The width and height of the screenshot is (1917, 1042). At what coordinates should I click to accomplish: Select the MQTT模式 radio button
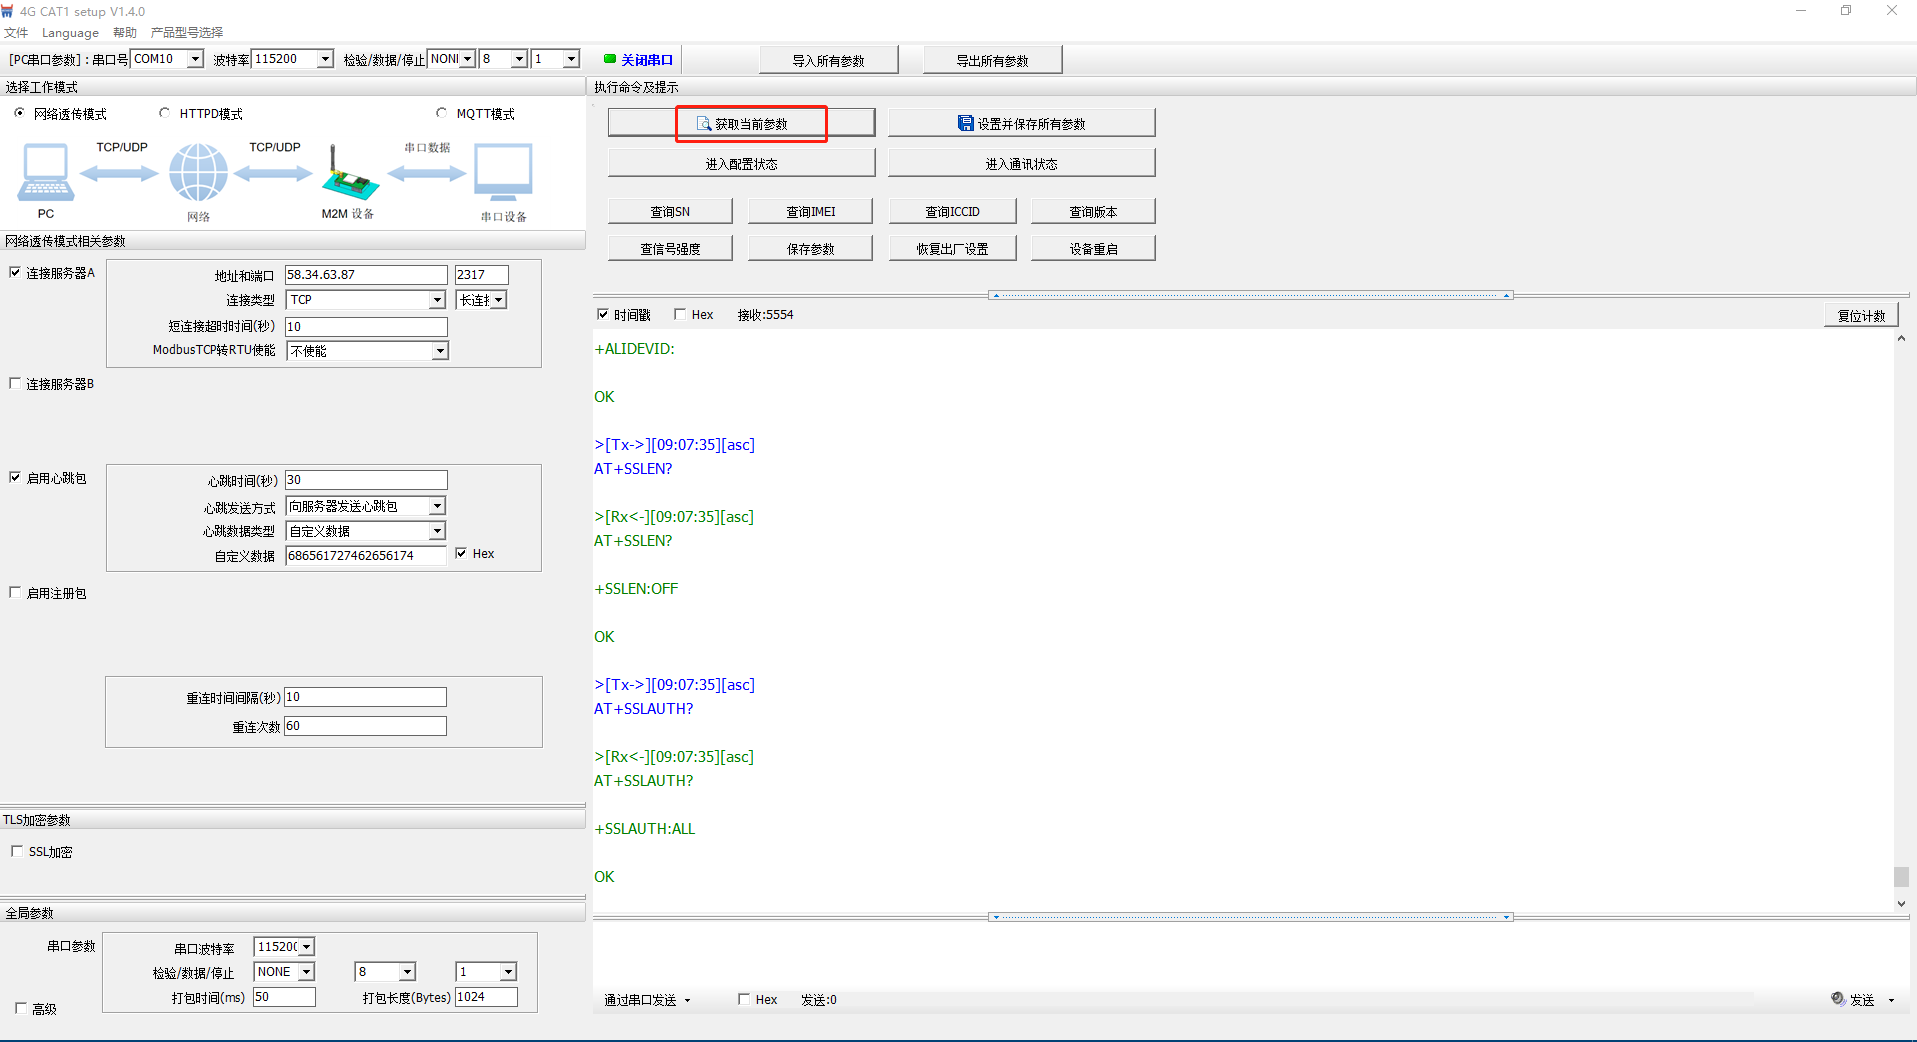(x=442, y=114)
